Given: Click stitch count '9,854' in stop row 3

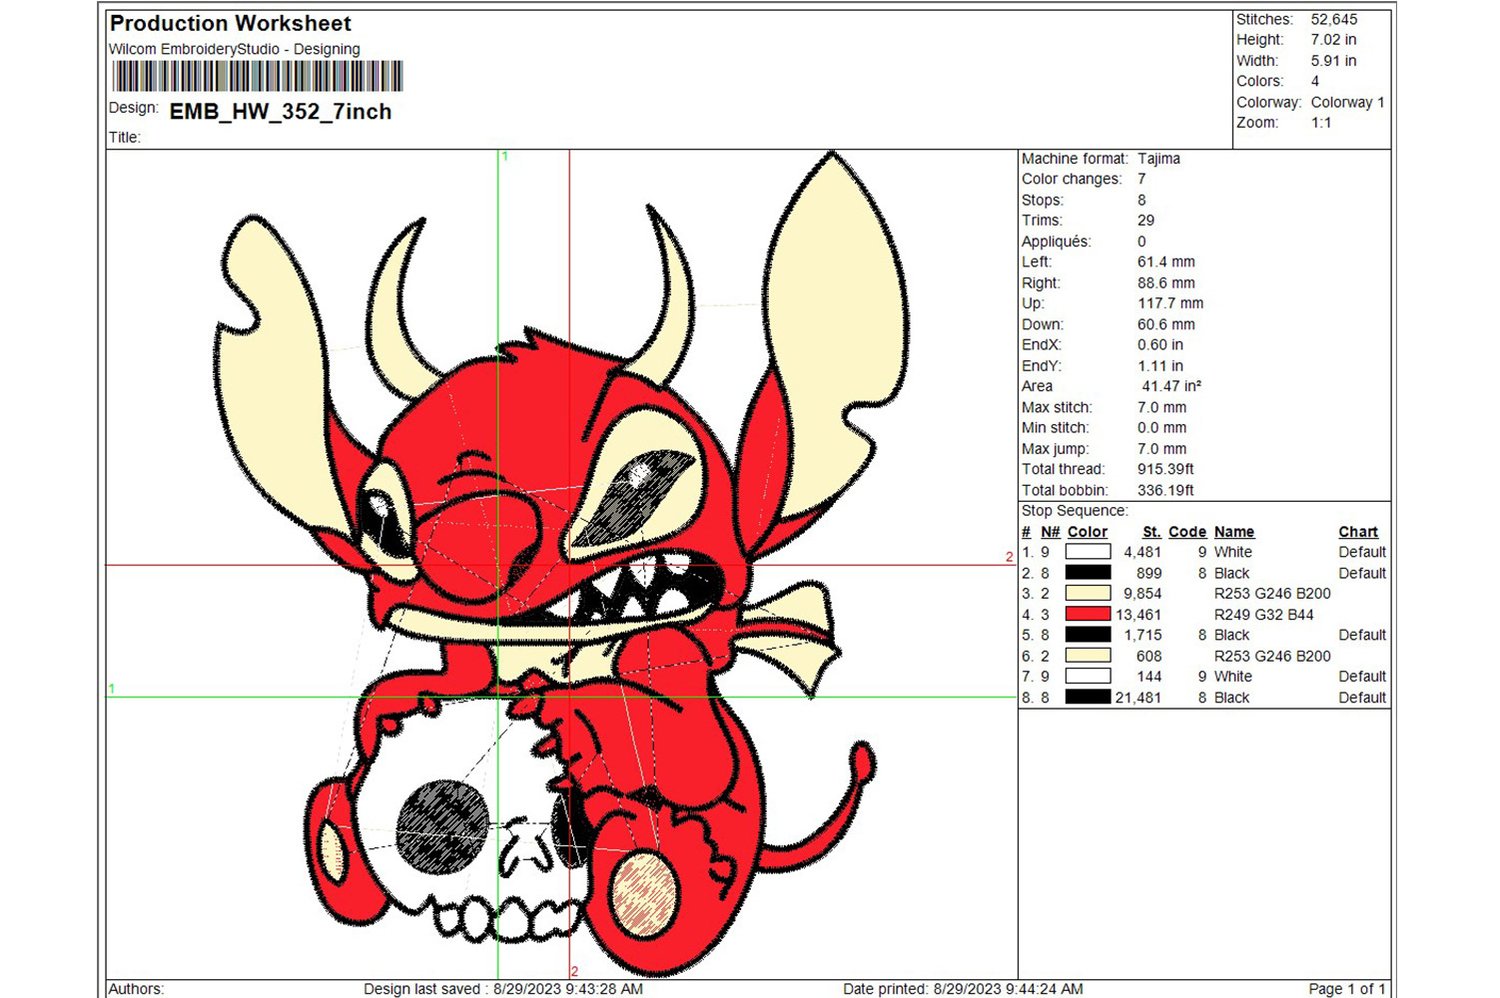Looking at the screenshot, I should [x=1143, y=594].
